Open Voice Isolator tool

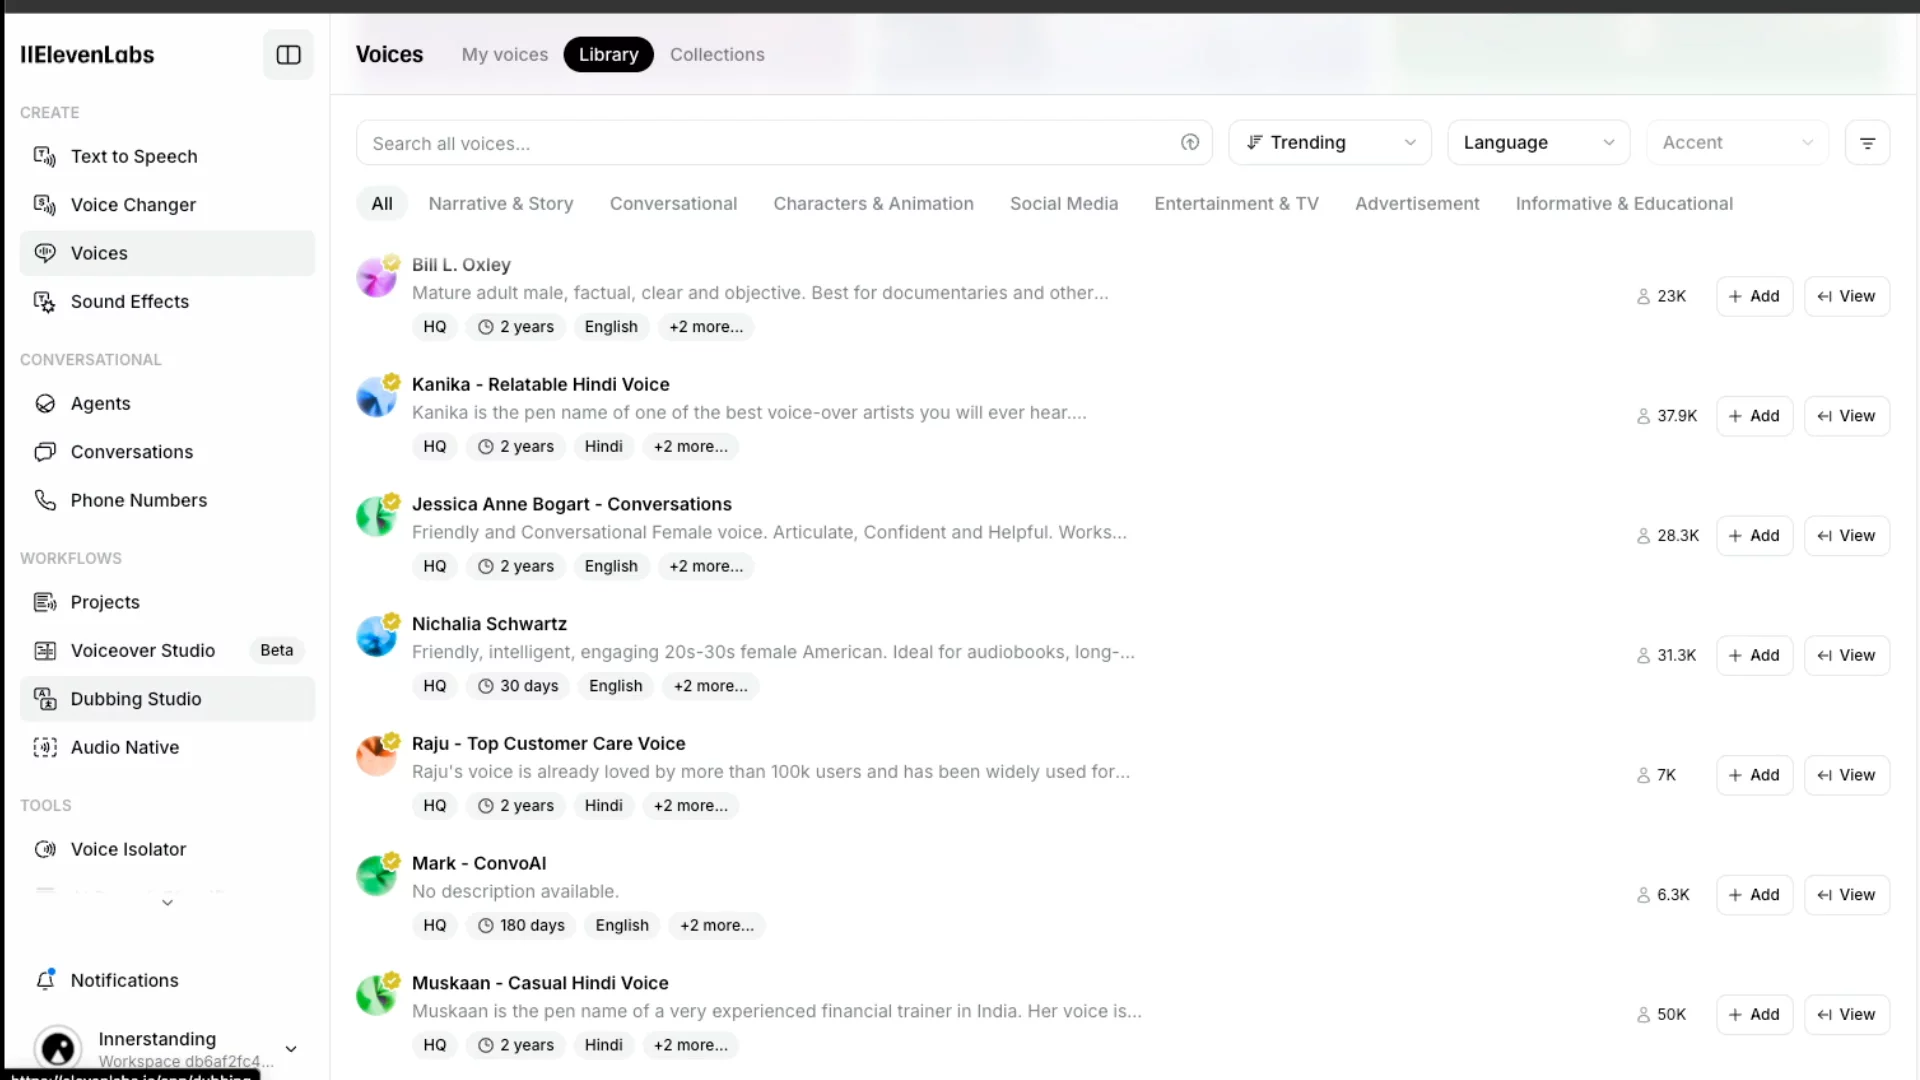[x=128, y=850]
